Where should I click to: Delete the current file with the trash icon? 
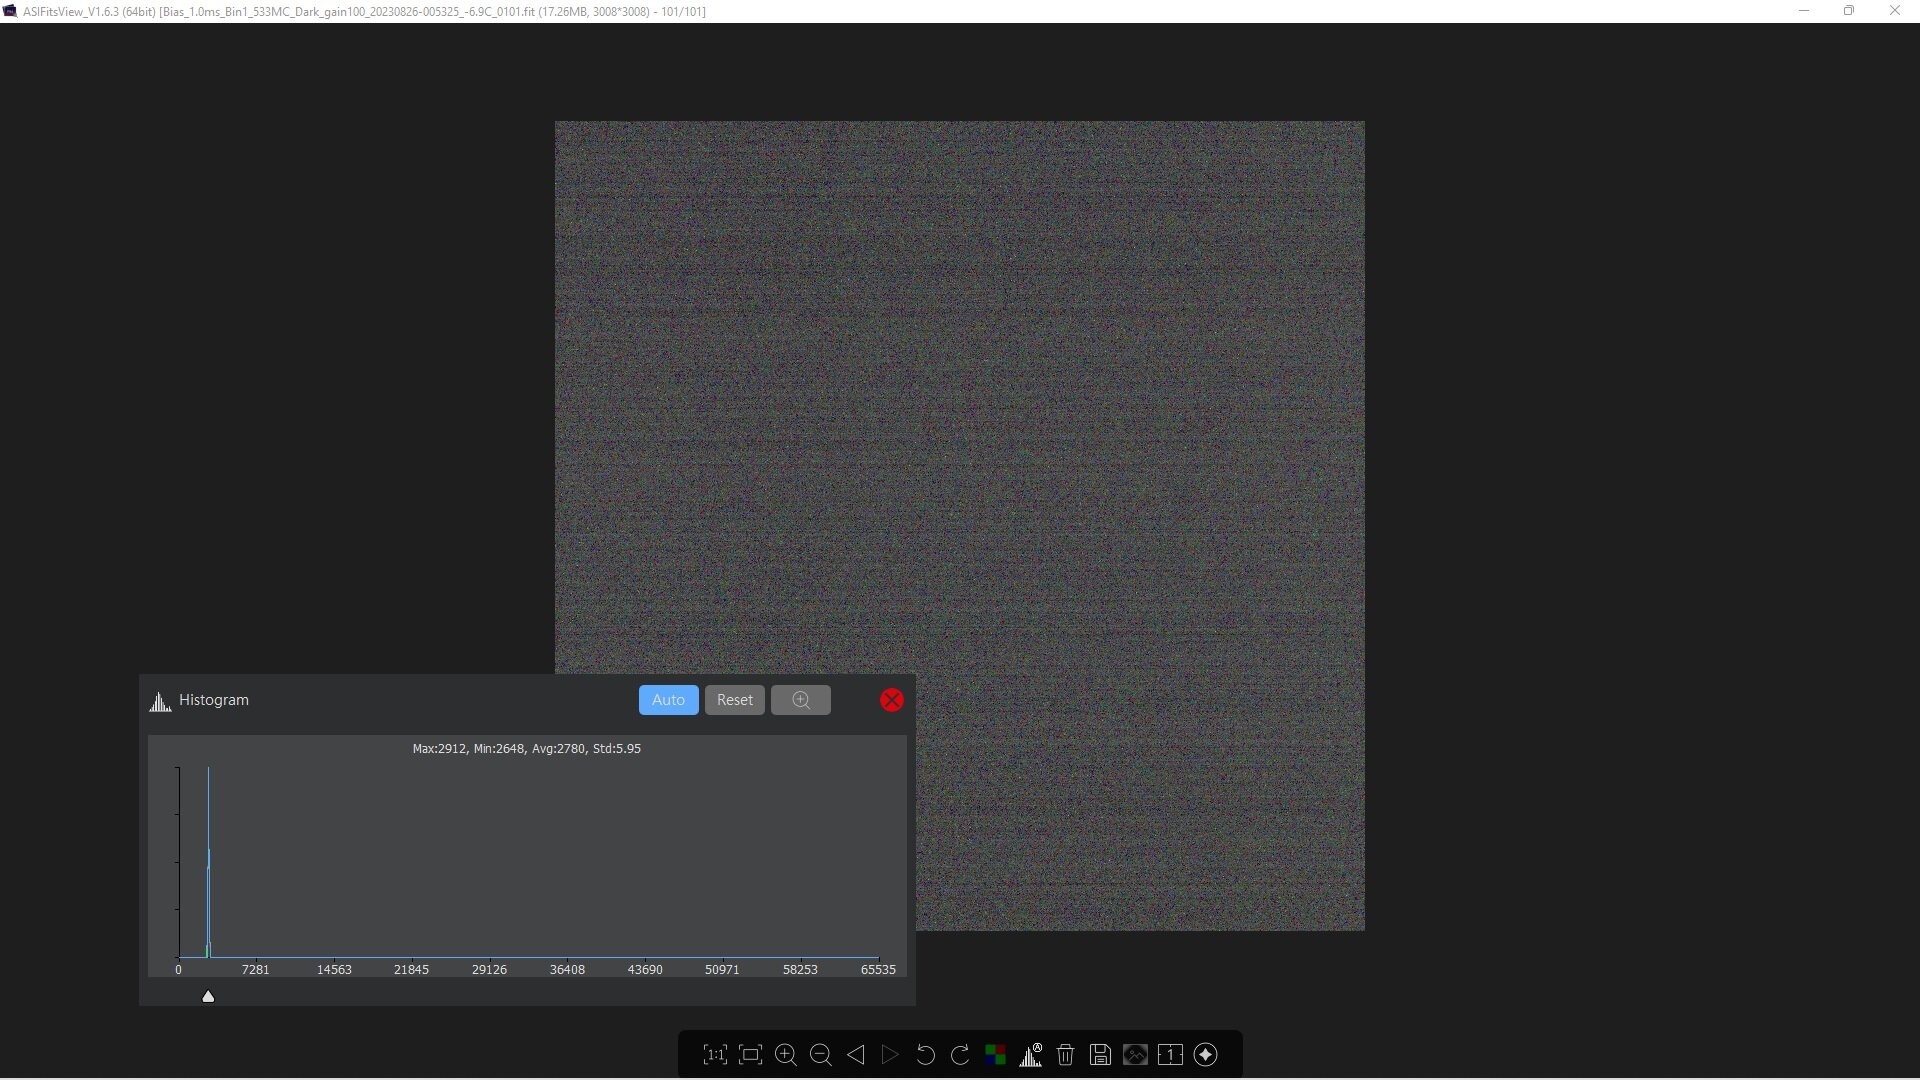[x=1066, y=1055]
